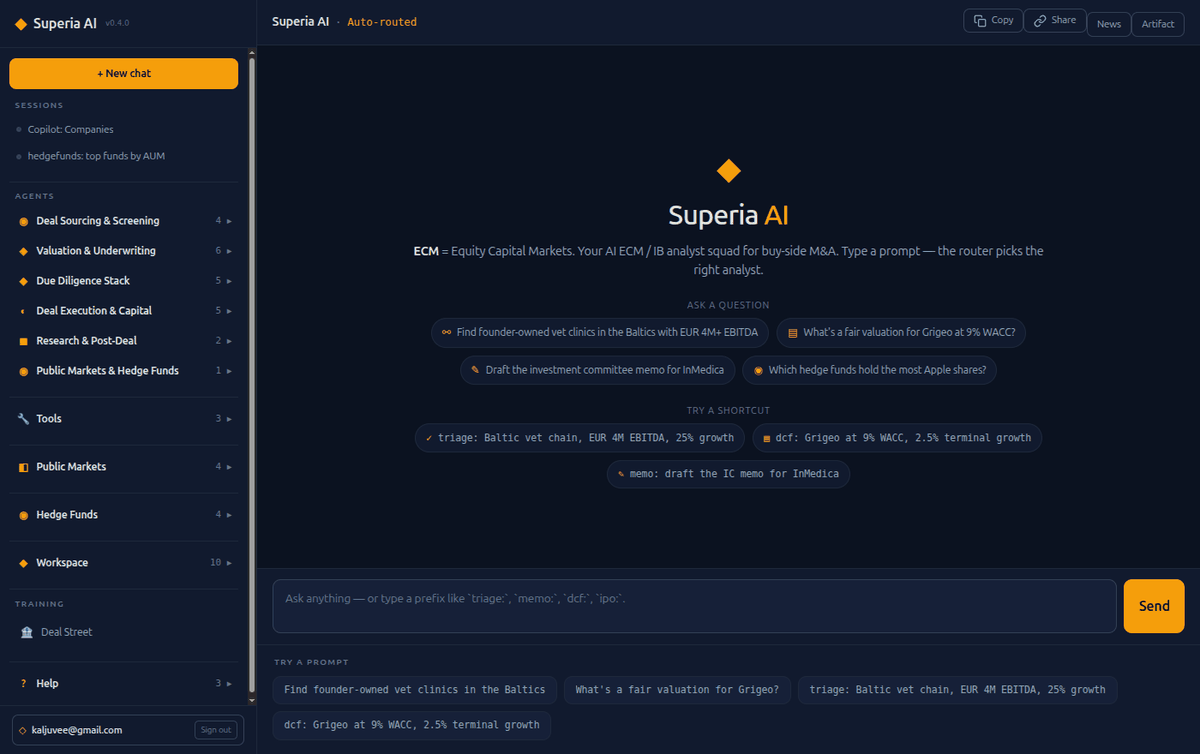Focus the Ask anything input field

[x=694, y=606]
